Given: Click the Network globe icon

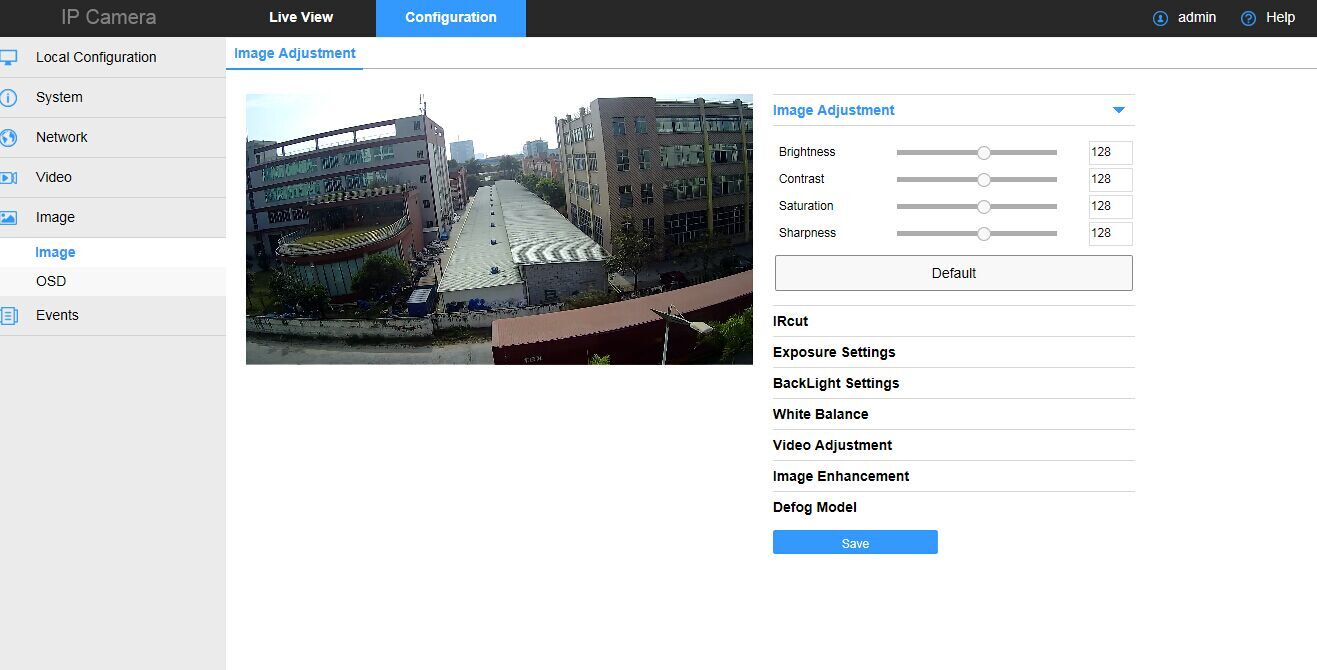Looking at the screenshot, I should 8,138.
